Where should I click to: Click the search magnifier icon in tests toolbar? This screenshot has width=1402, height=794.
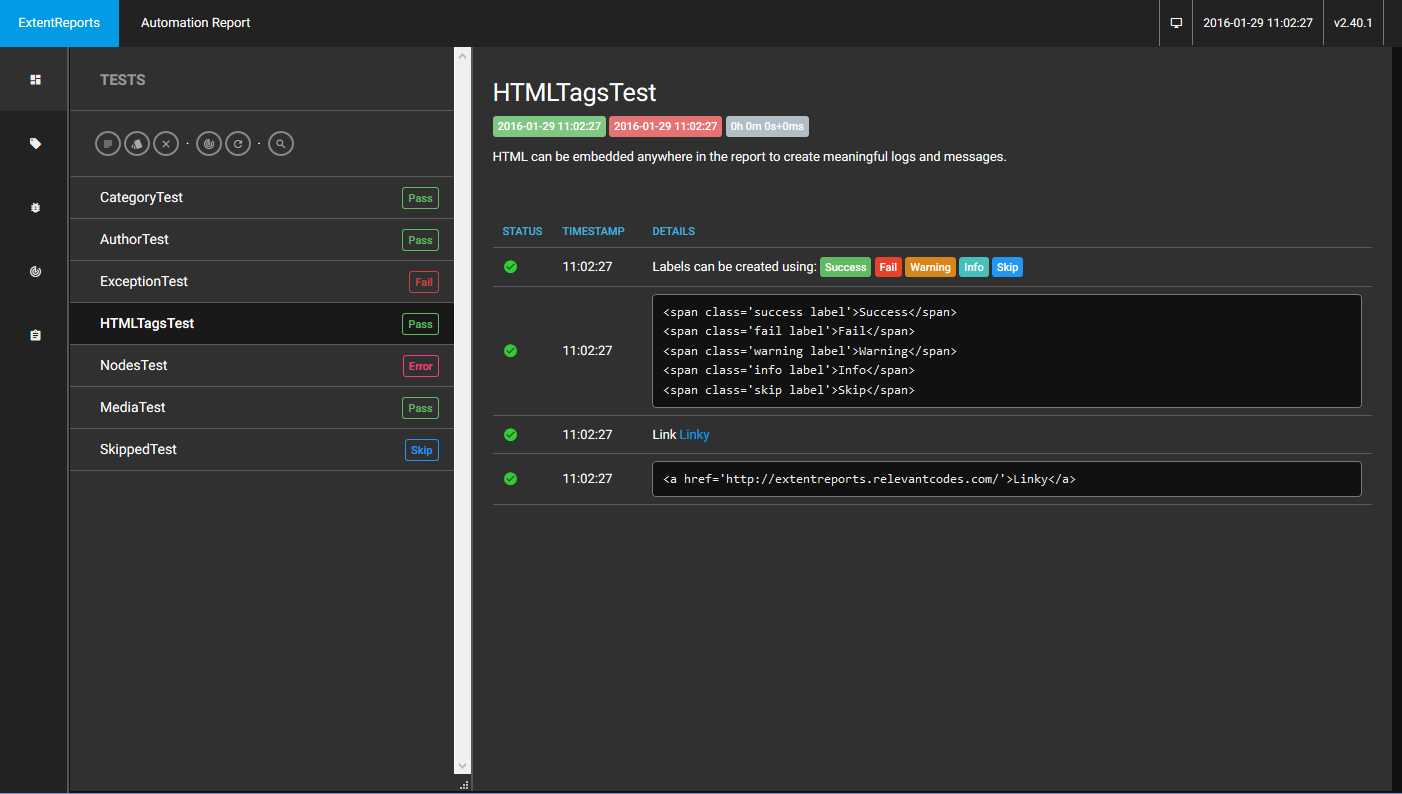[281, 144]
